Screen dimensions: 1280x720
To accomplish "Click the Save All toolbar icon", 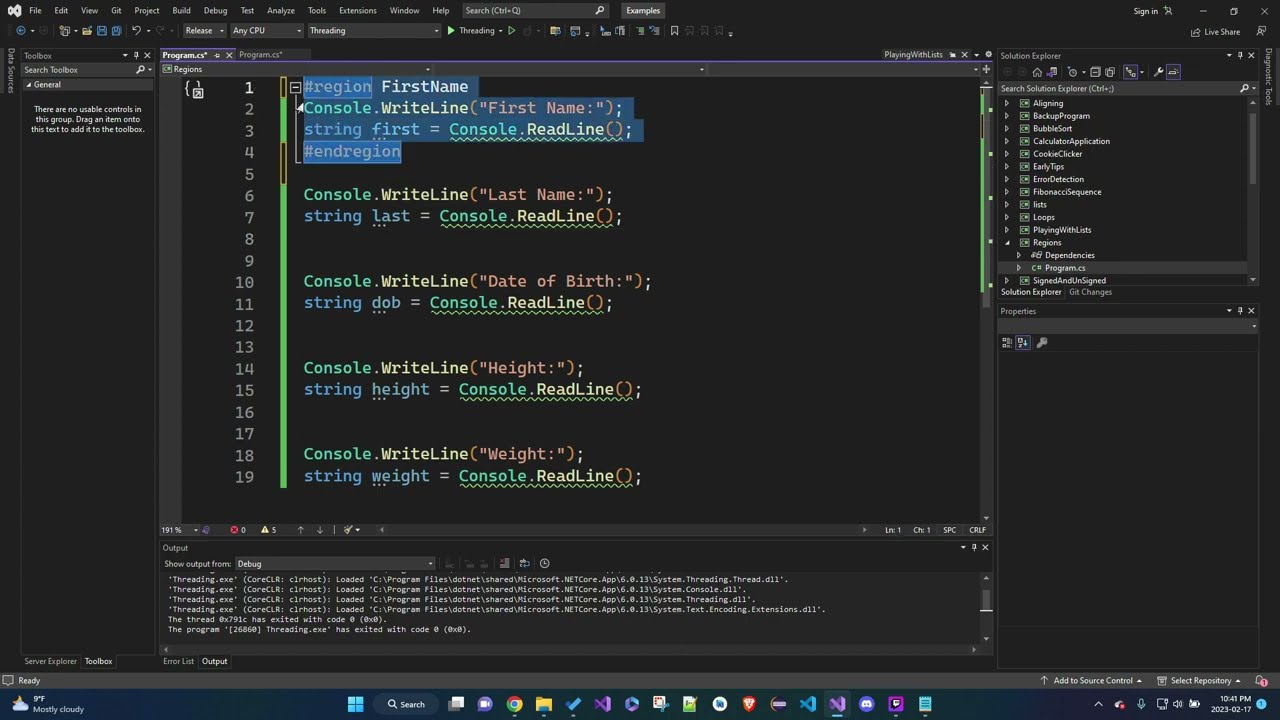I will 115,31.
